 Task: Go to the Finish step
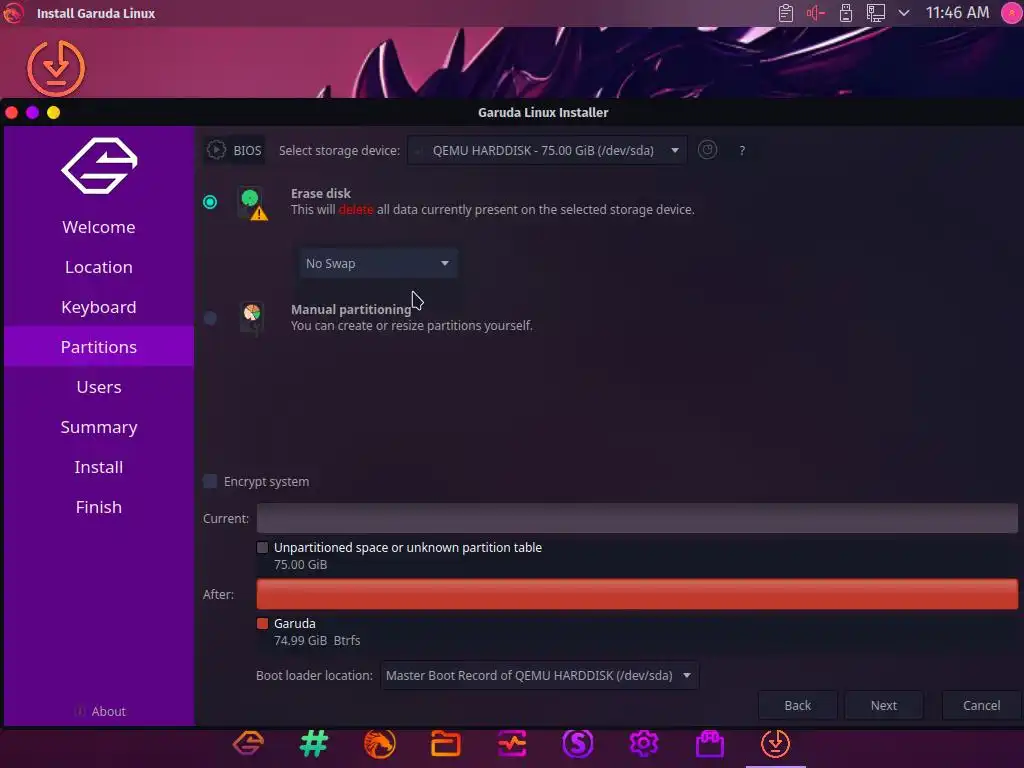point(99,507)
